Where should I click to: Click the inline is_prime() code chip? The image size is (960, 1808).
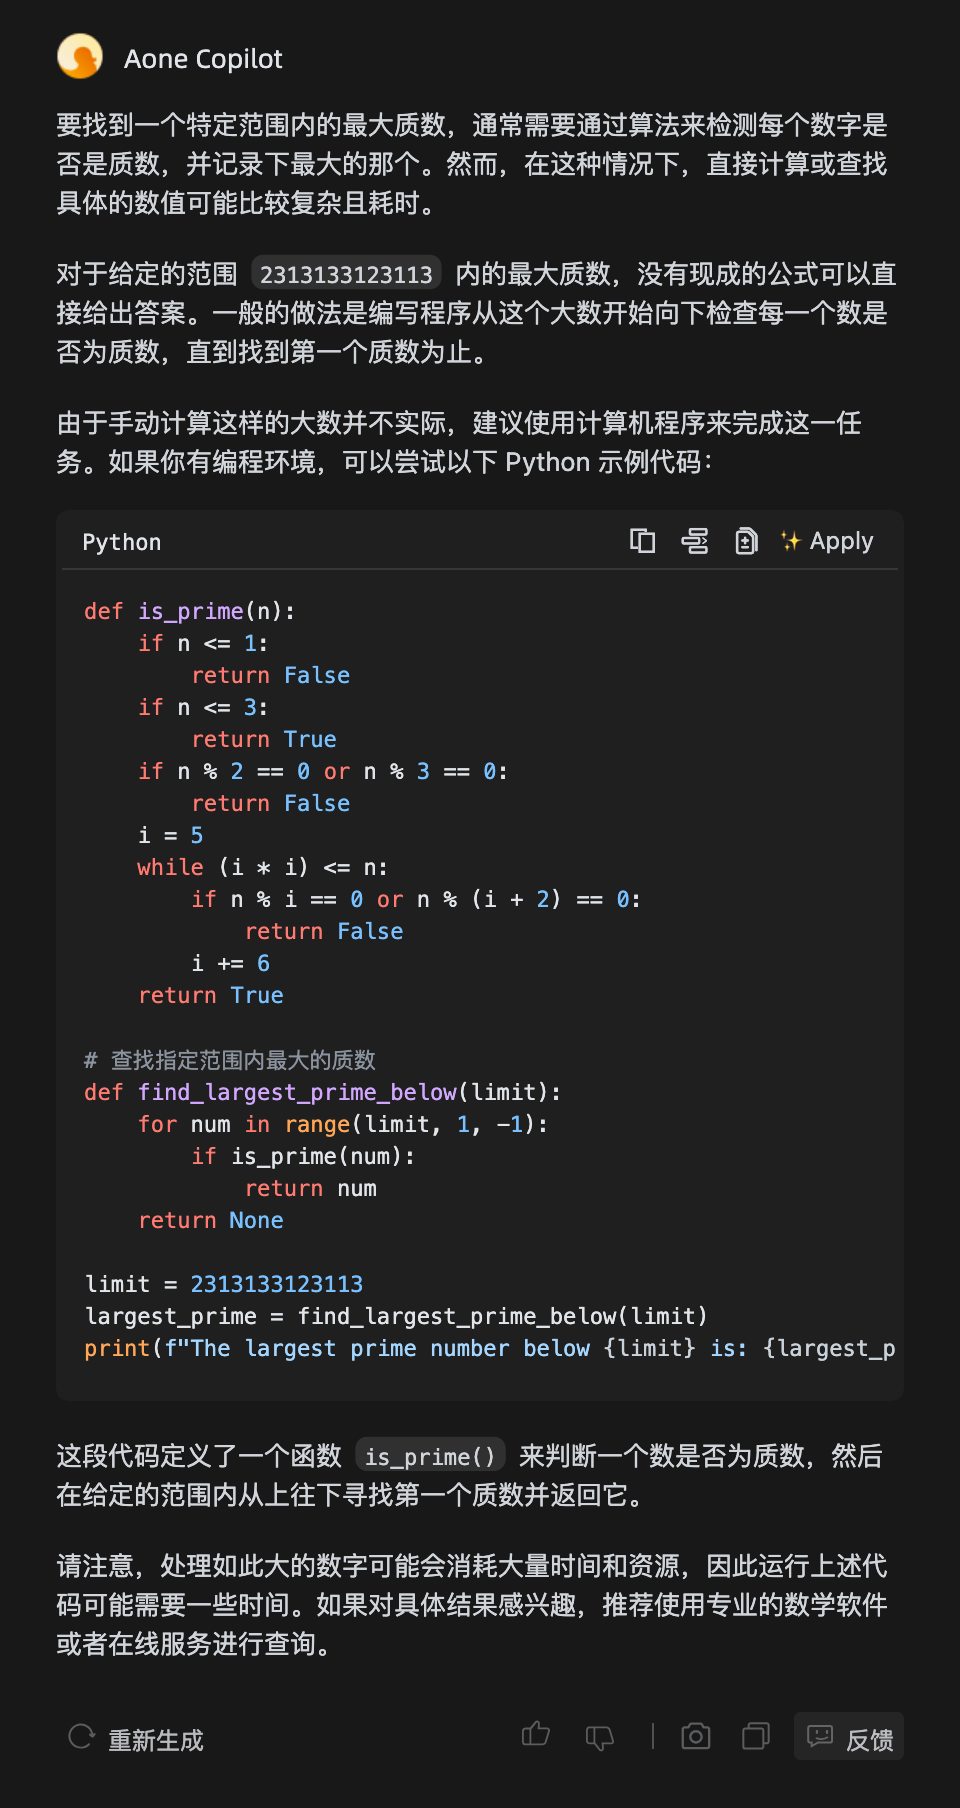coord(430,1456)
